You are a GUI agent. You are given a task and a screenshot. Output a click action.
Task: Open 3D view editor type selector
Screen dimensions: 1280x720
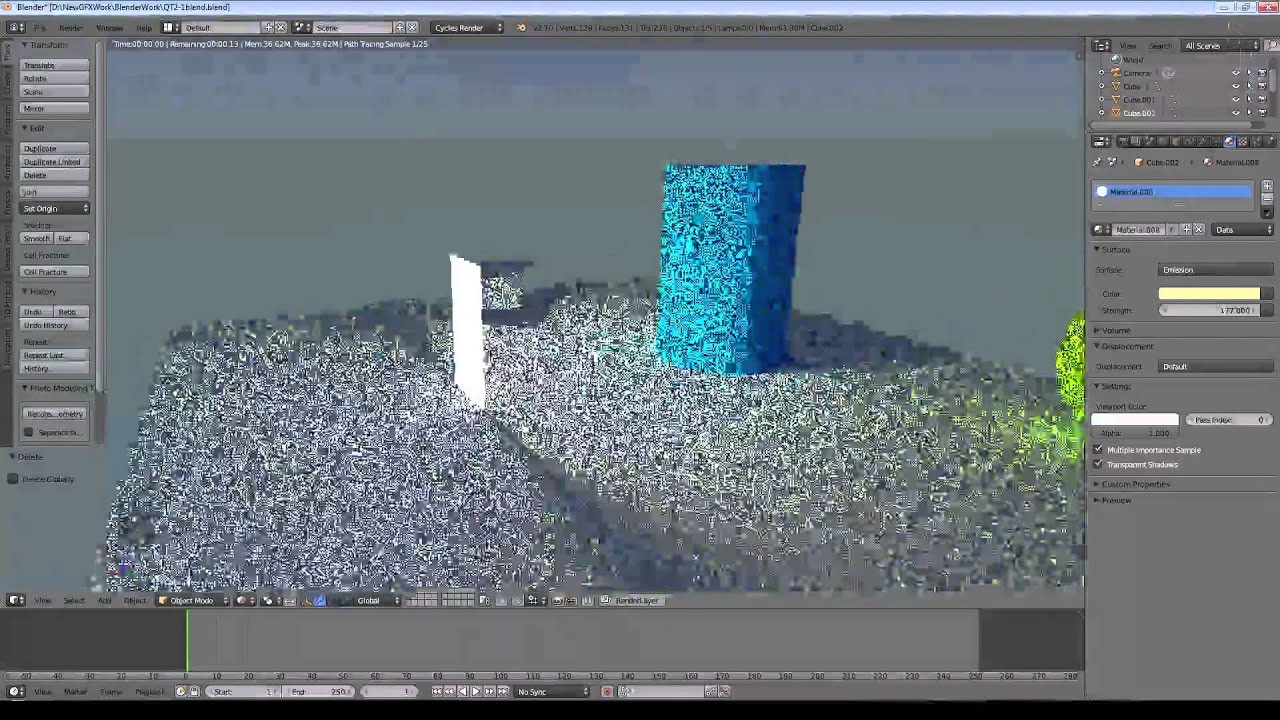point(16,600)
